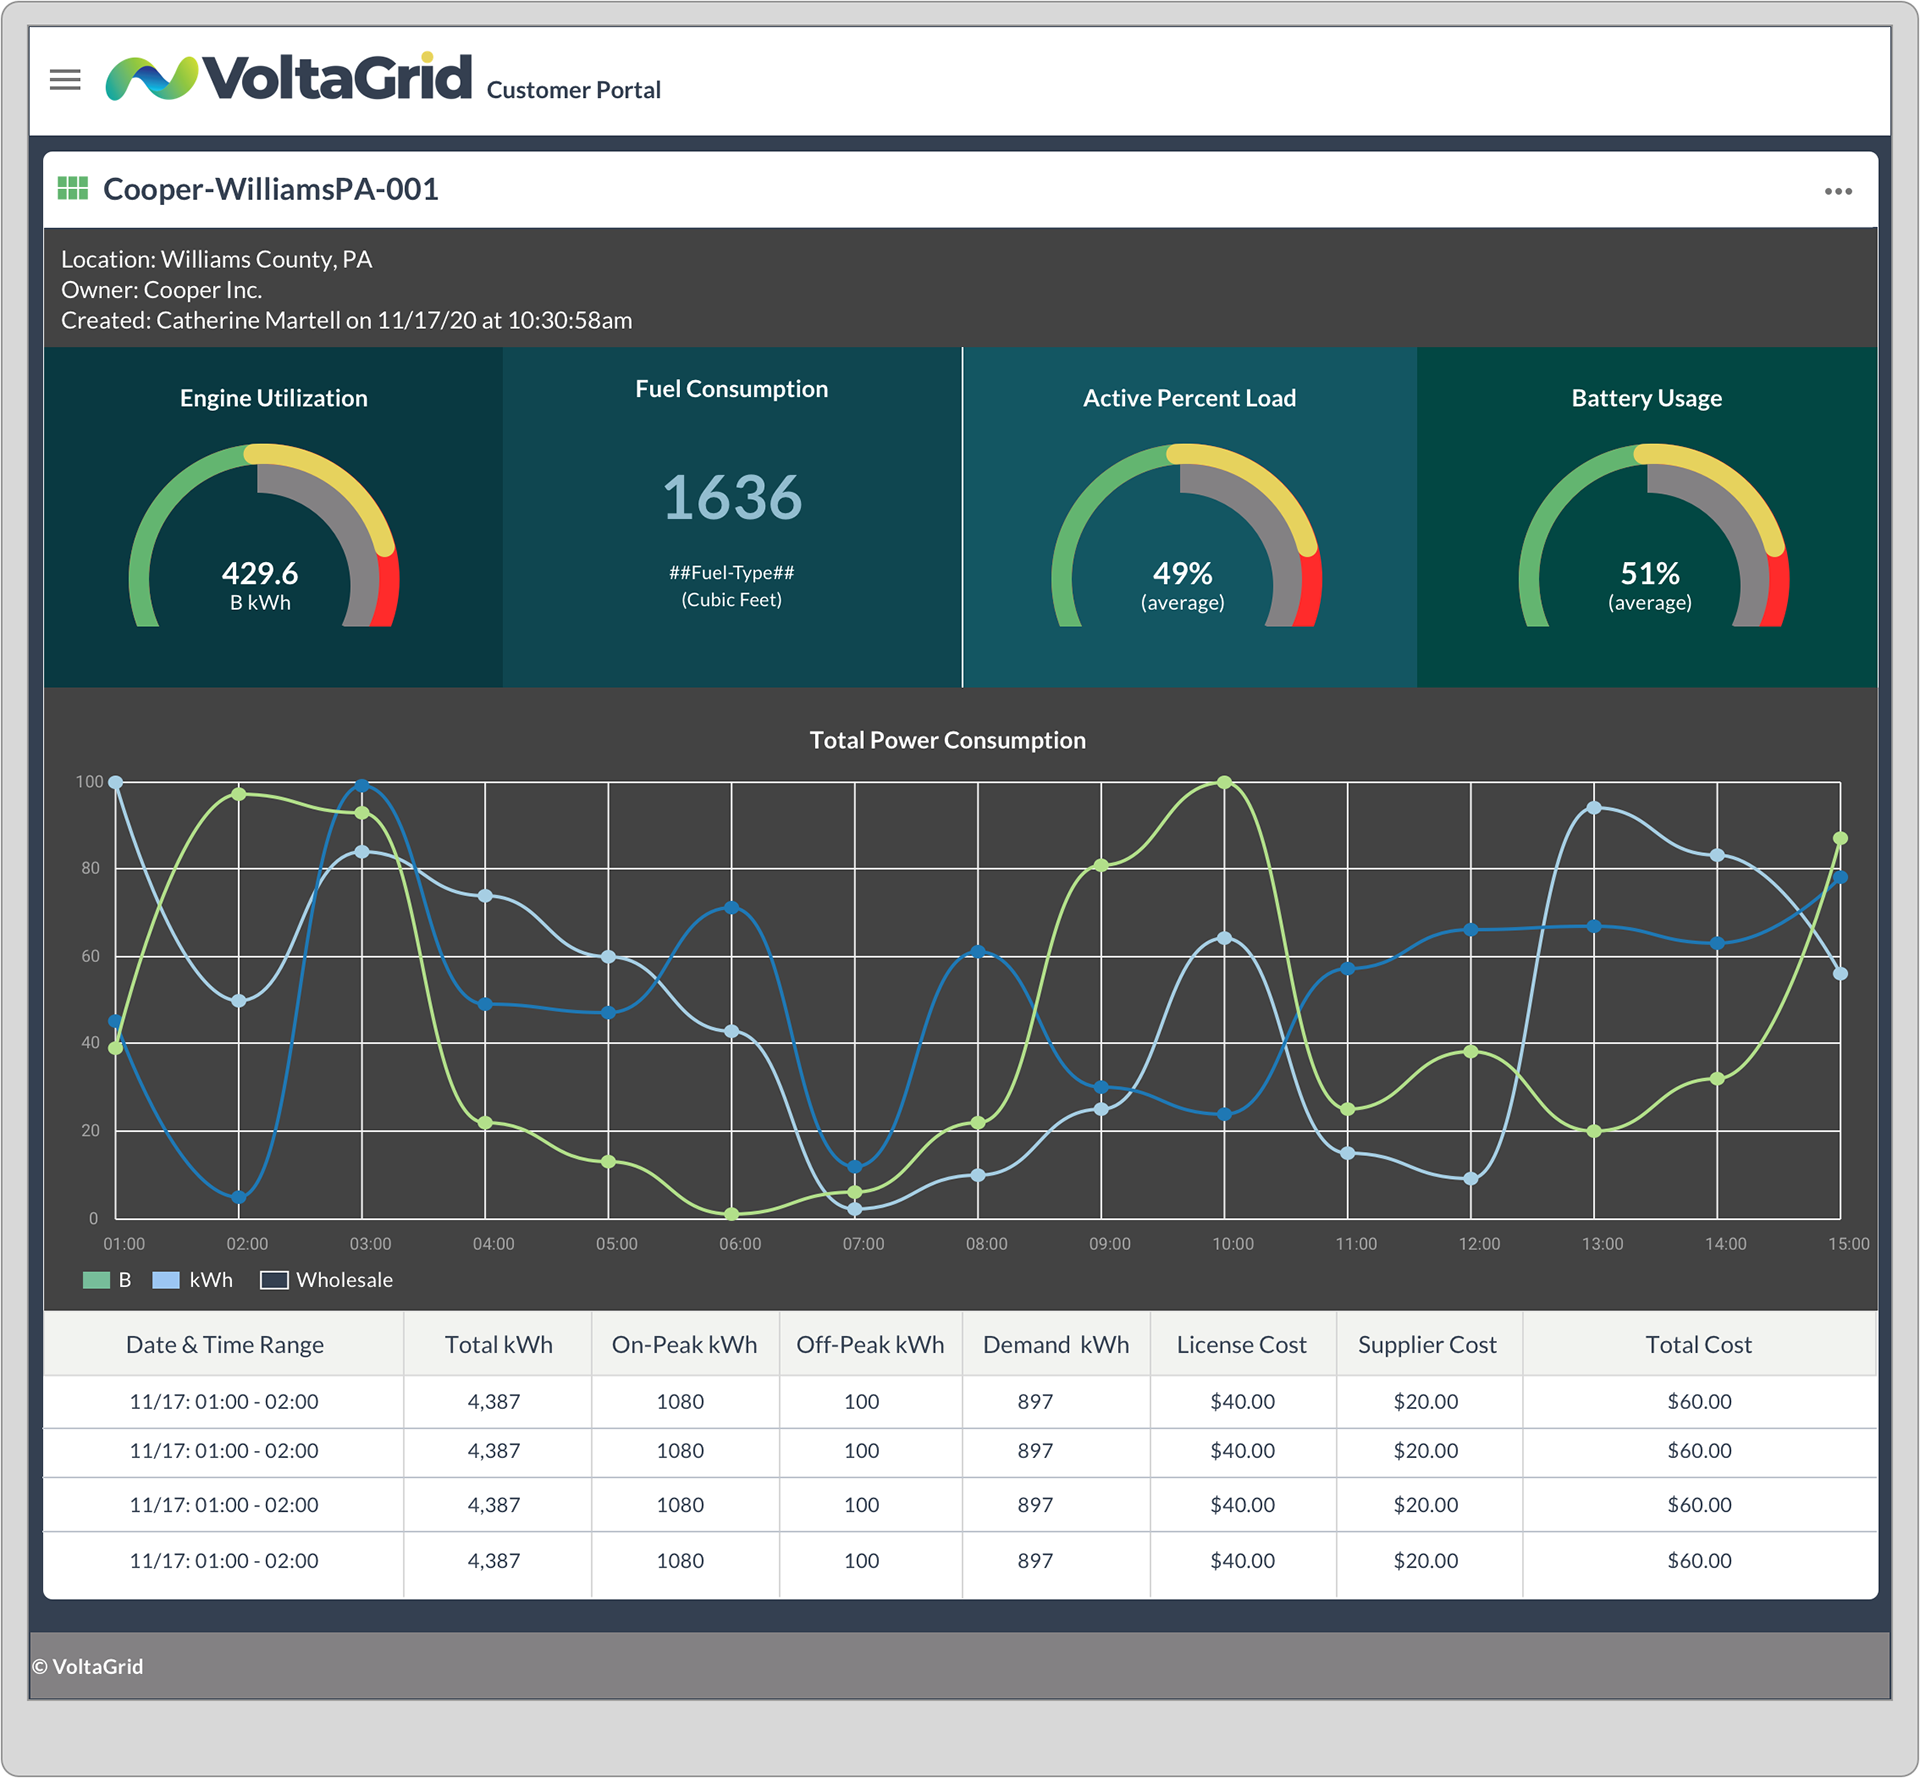This screenshot has height=1778, width=1920.
Task: Click the Active Percent Load gauge
Action: 1186,540
